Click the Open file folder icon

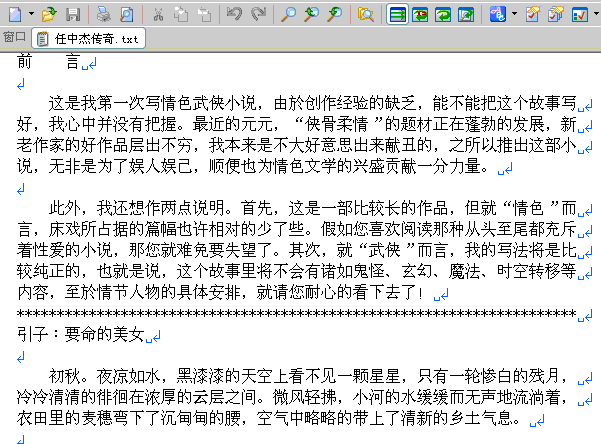point(49,15)
